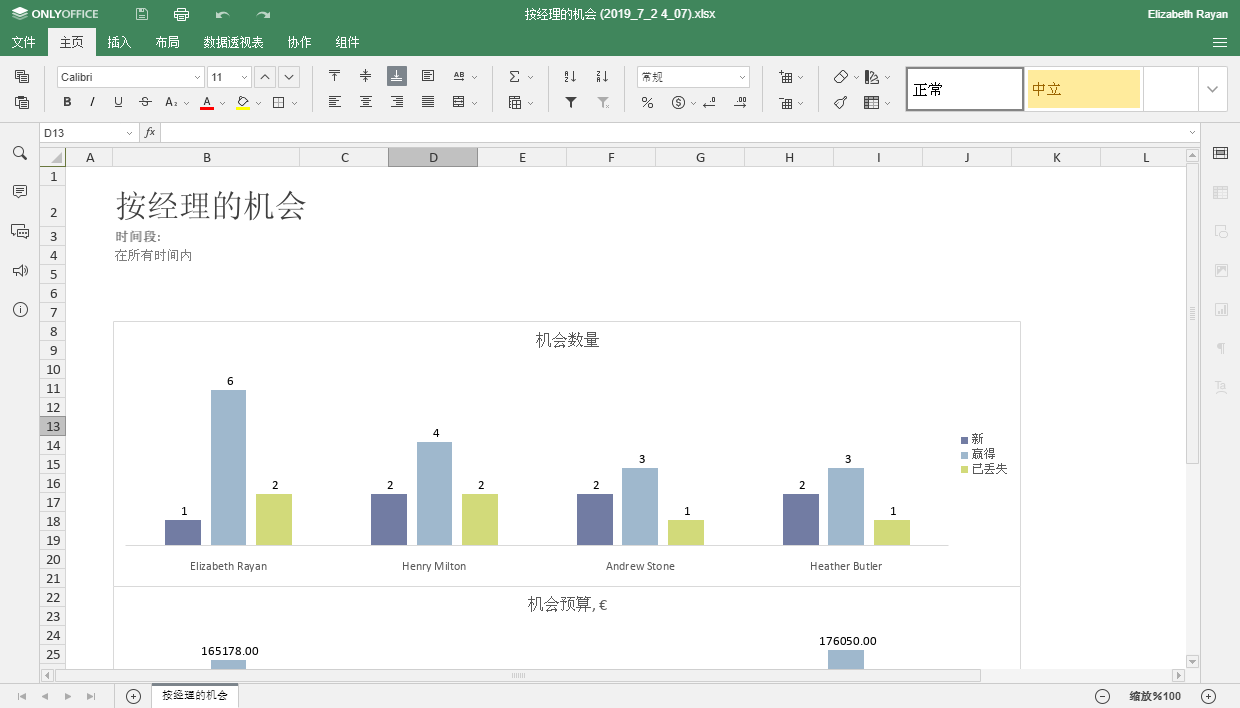
Task: Click the save icon in title bar
Action: tap(142, 14)
